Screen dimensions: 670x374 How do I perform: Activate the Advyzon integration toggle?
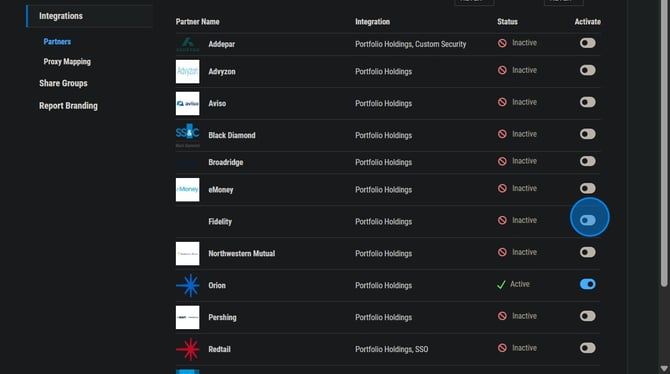point(588,70)
